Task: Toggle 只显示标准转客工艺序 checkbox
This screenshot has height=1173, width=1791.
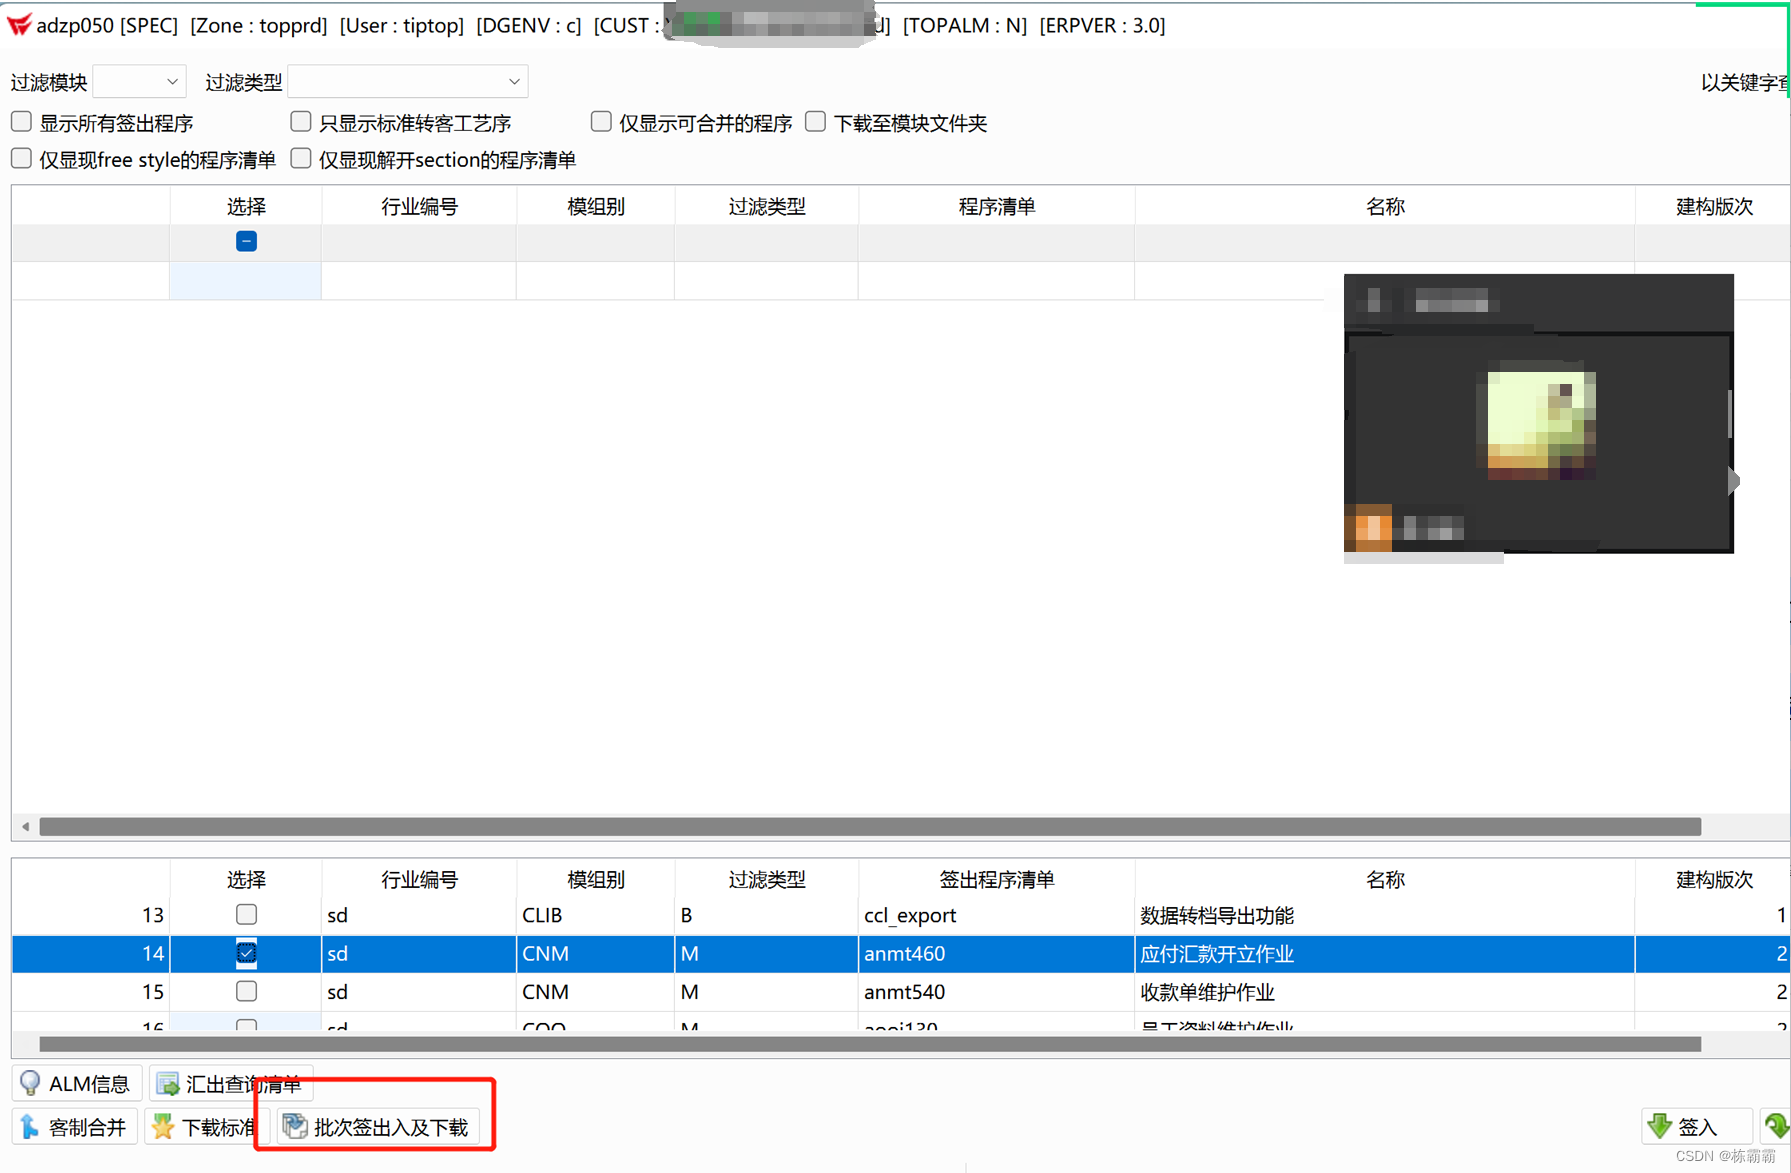Action: (x=300, y=122)
